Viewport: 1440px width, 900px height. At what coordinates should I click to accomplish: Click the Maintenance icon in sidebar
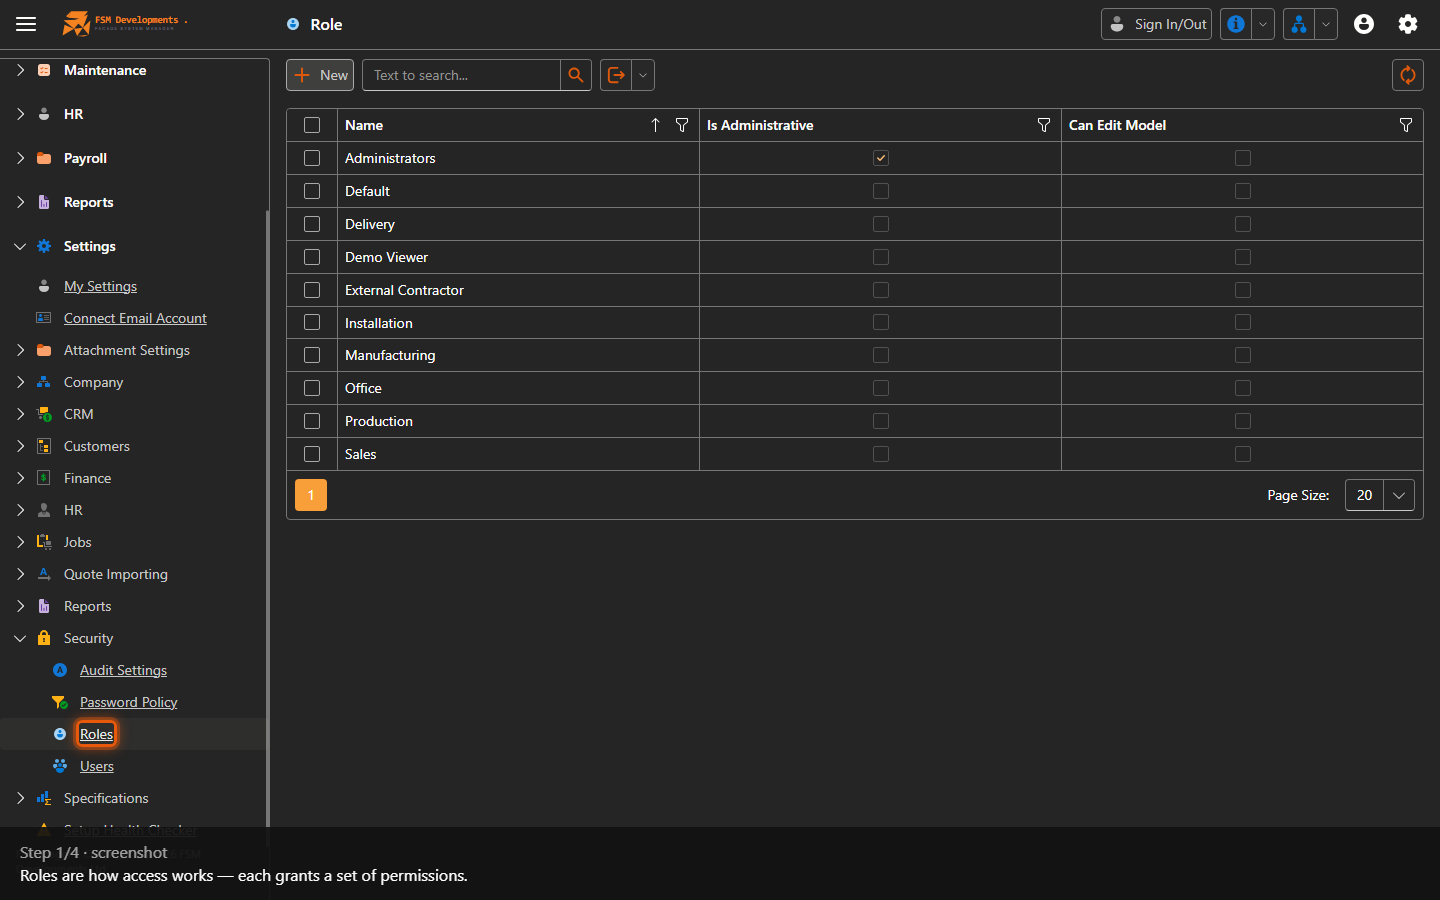click(44, 70)
